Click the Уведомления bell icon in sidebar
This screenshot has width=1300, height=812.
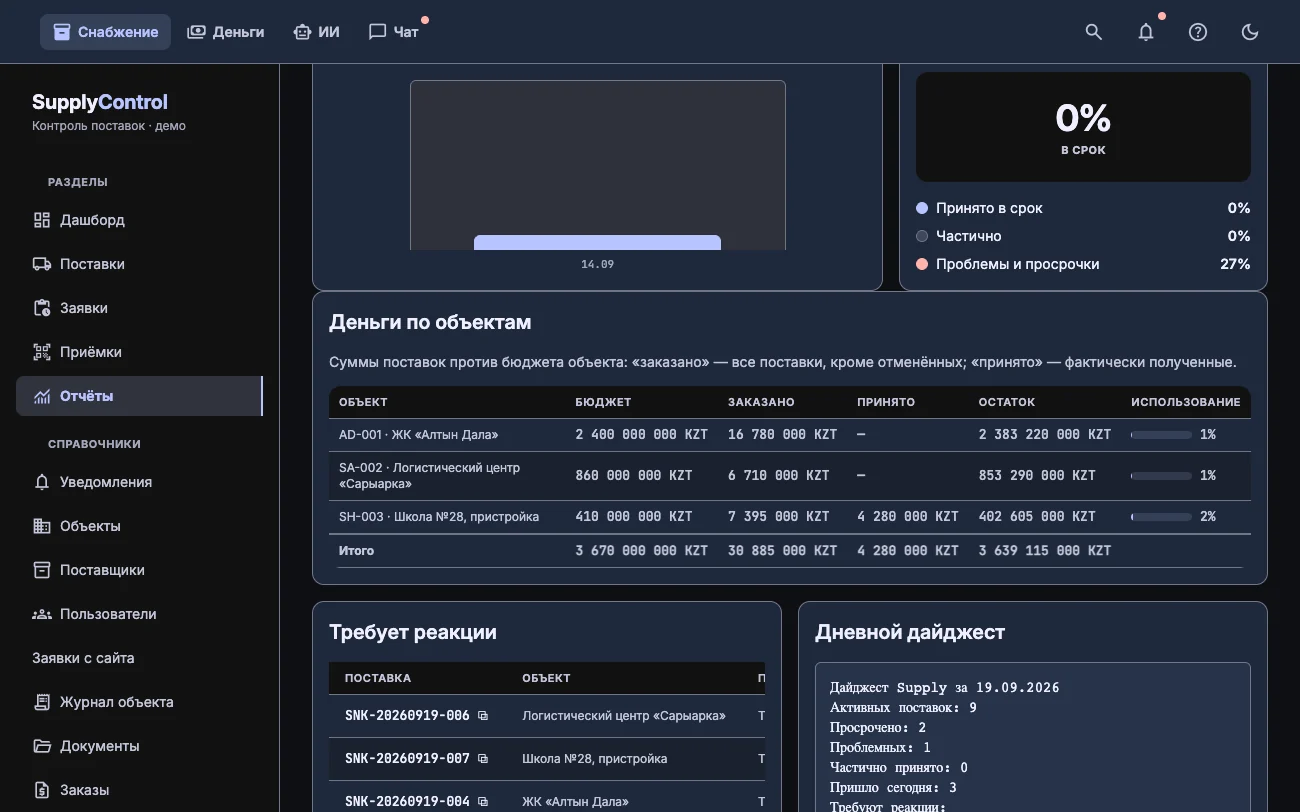click(42, 482)
